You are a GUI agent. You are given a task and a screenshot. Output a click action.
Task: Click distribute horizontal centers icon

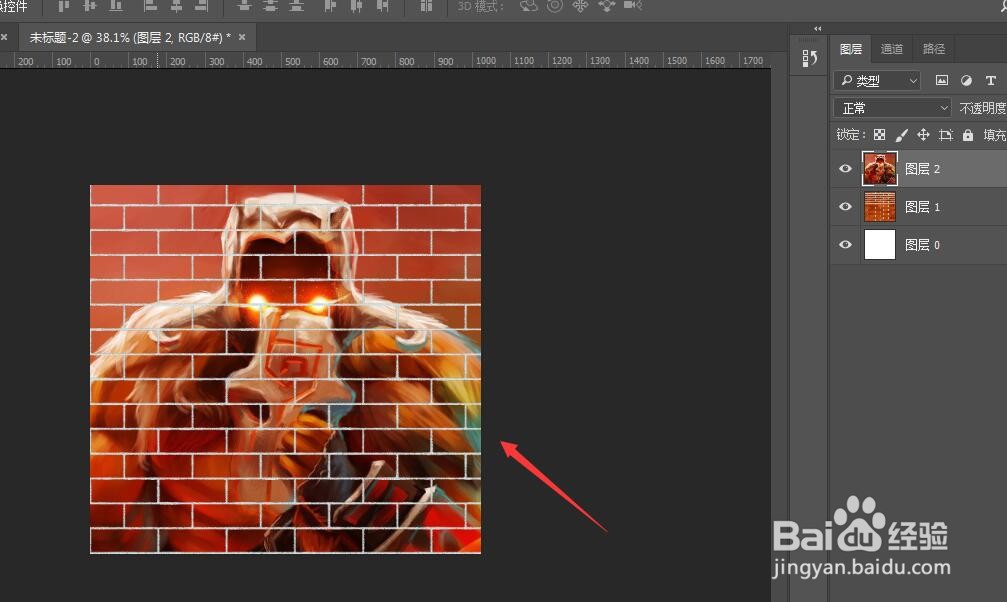(x=356, y=6)
